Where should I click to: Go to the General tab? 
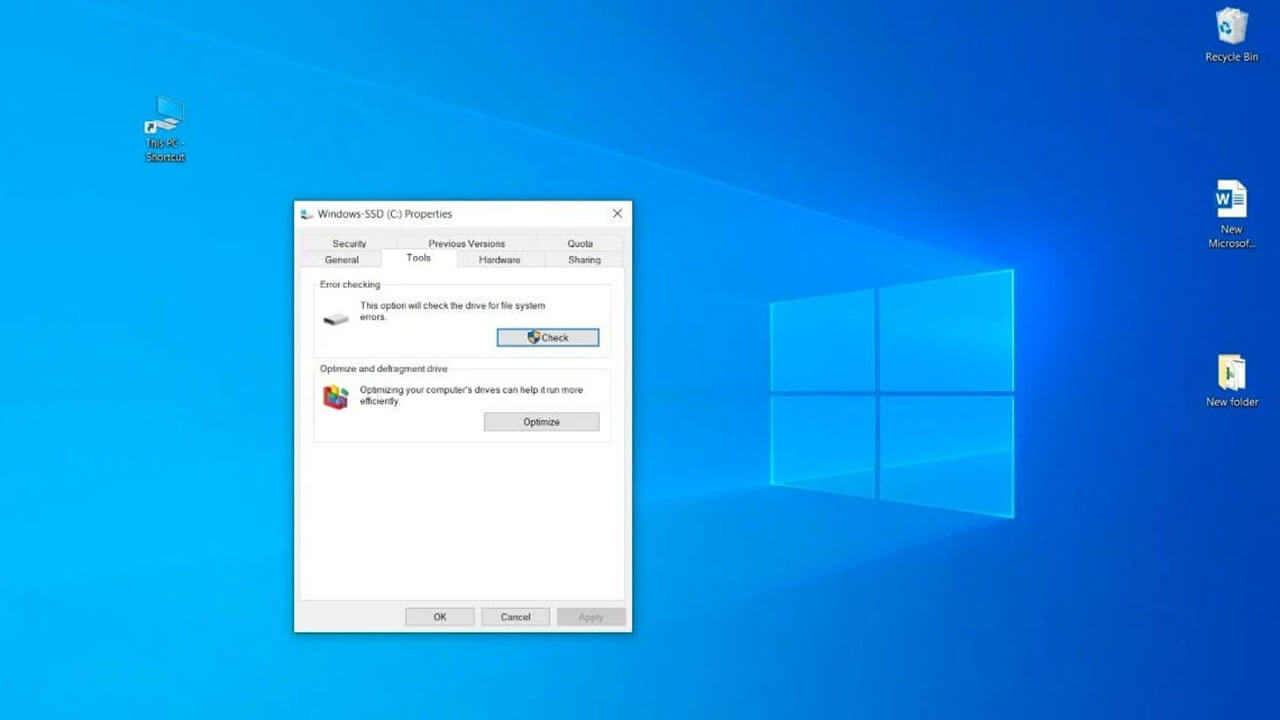341,260
